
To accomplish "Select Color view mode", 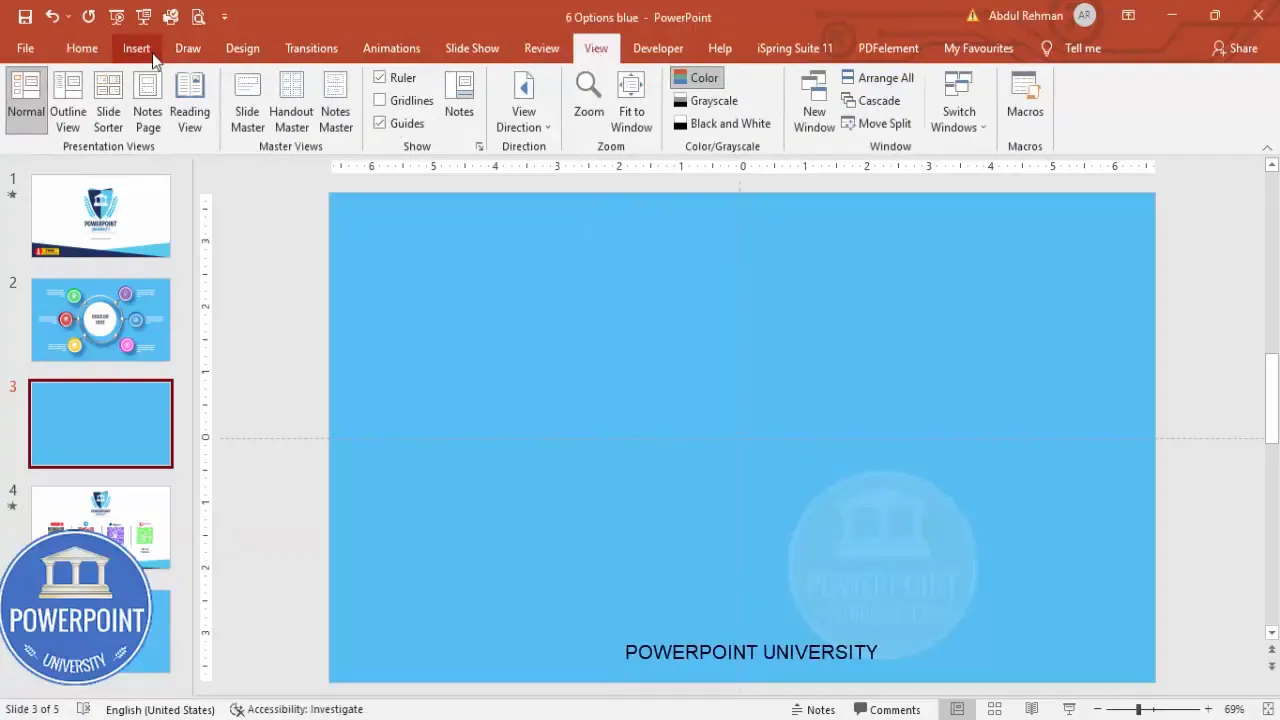I will (695, 77).
